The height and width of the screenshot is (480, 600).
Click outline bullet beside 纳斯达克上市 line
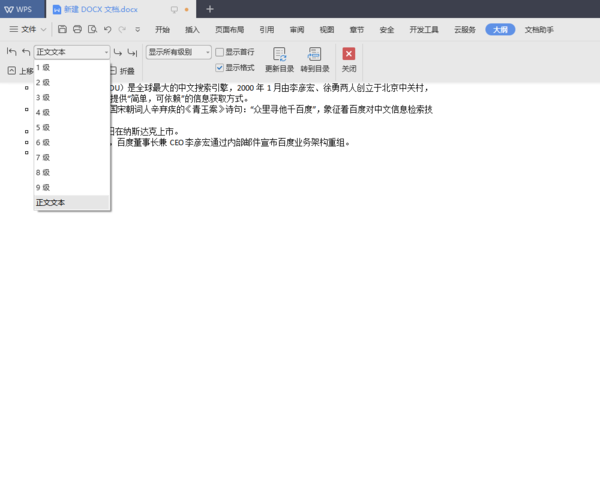point(26,132)
